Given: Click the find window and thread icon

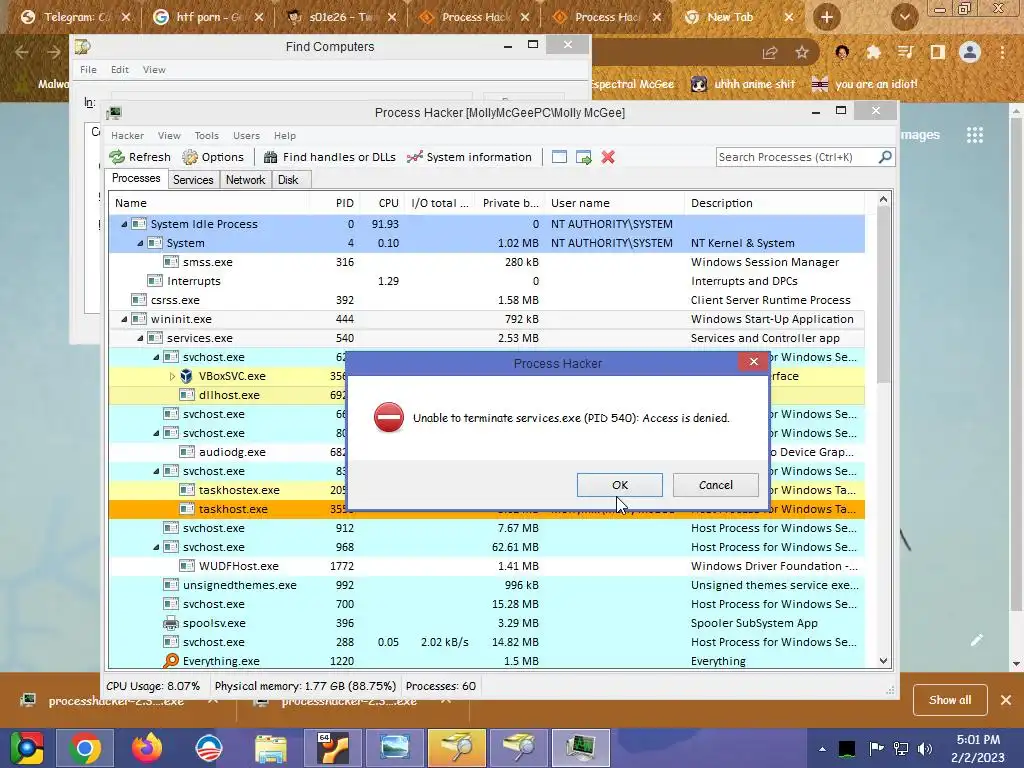Looking at the screenshot, I should [x=584, y=157].
